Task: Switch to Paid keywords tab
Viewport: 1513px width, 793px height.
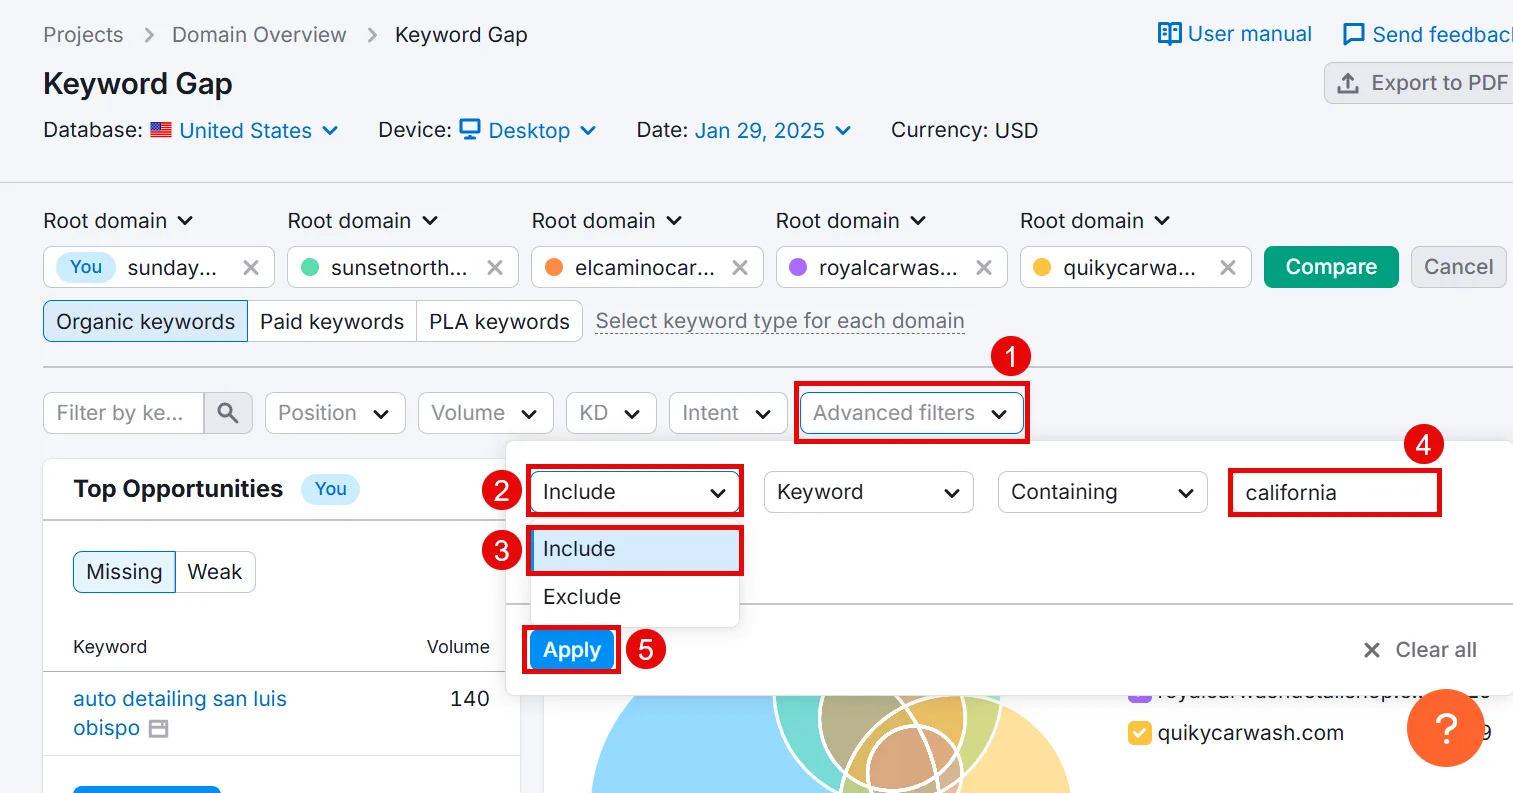Action: [x=332, y=321]
